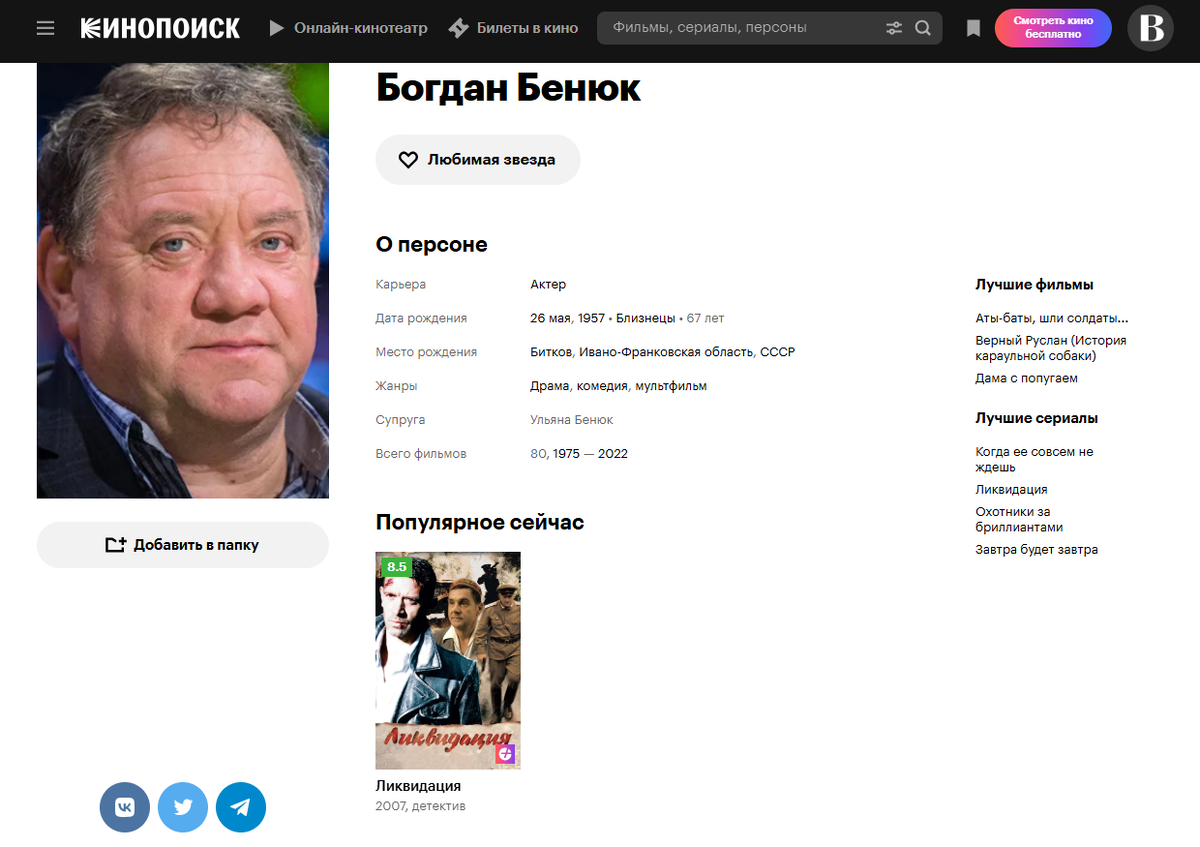Click Смотреть кино бесплатно button
Image resolution: width=1200 pixels, height=847 pixels.
coord(1053,28)
